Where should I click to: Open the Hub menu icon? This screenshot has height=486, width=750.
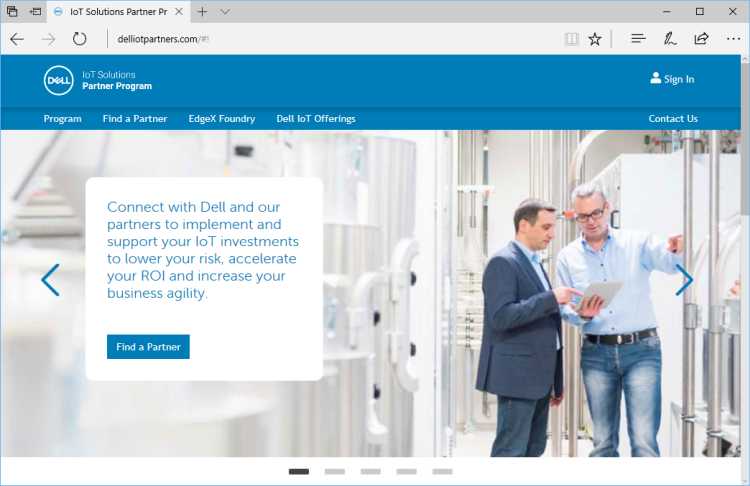tap(638, 39)
